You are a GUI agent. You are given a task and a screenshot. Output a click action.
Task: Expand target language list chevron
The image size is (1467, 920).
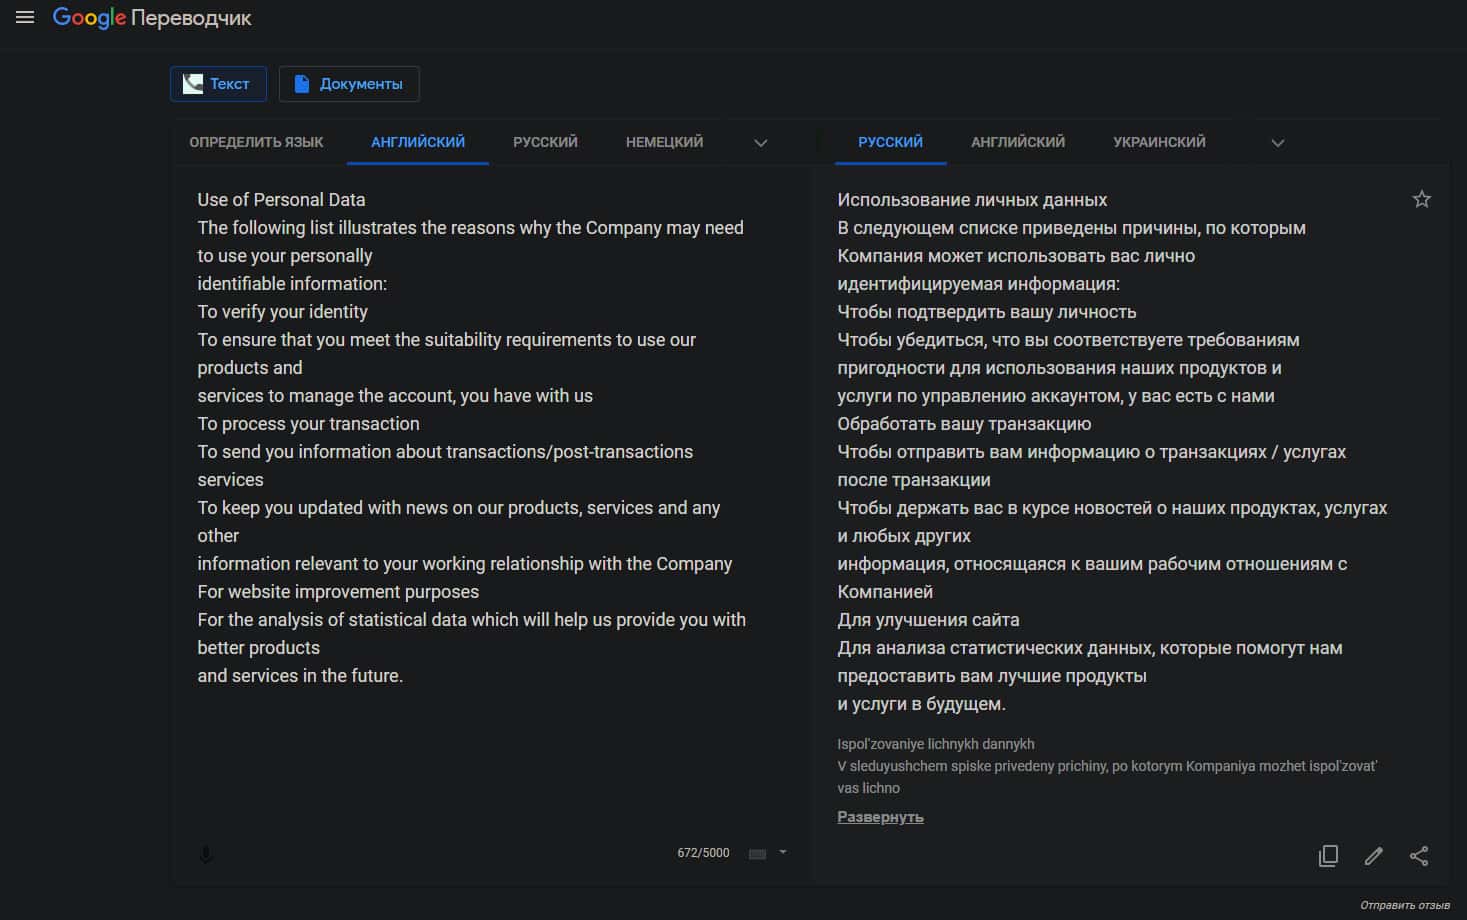(1277, 143)
